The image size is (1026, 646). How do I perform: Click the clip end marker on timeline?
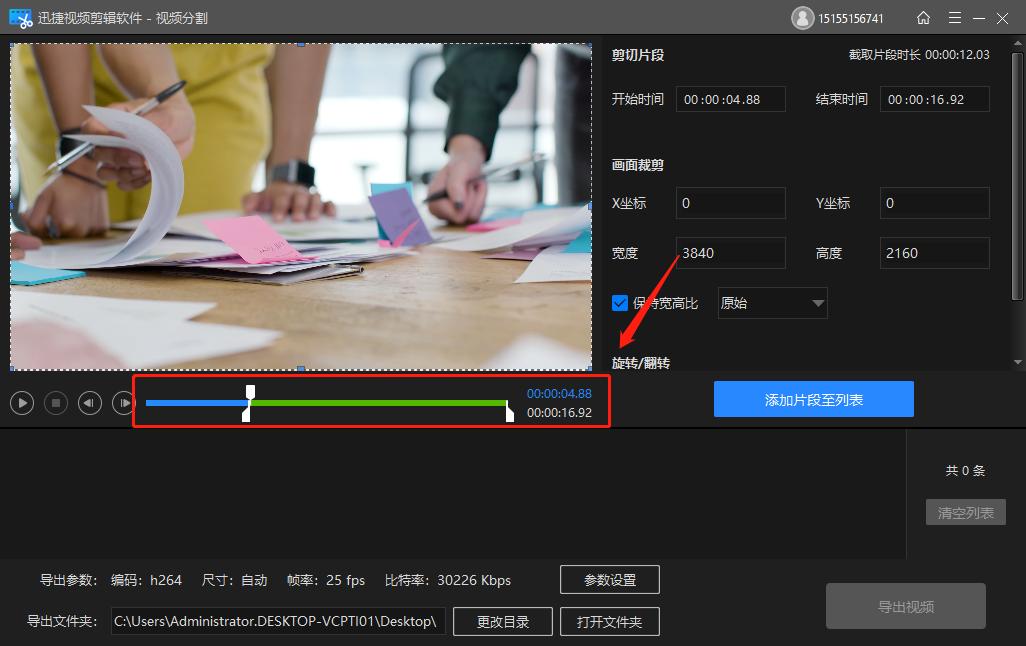point(509,412)
